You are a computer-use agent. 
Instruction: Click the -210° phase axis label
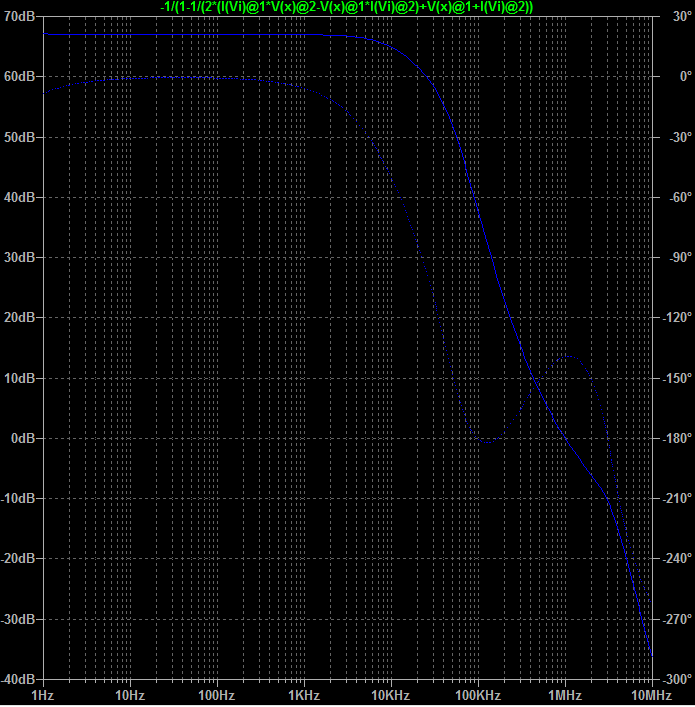[x=677, y=498]
